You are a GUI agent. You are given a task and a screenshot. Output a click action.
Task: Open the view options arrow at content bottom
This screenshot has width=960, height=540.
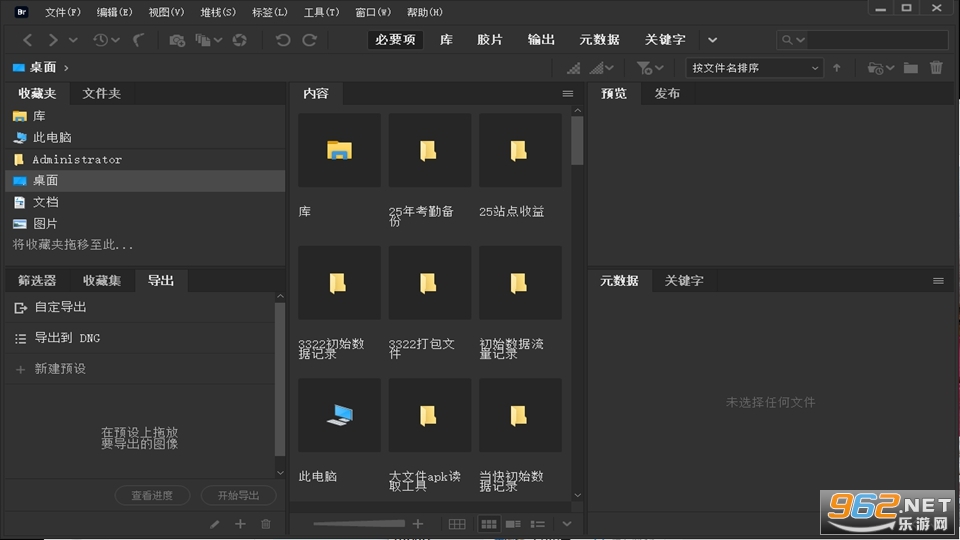tap(567, 524)
